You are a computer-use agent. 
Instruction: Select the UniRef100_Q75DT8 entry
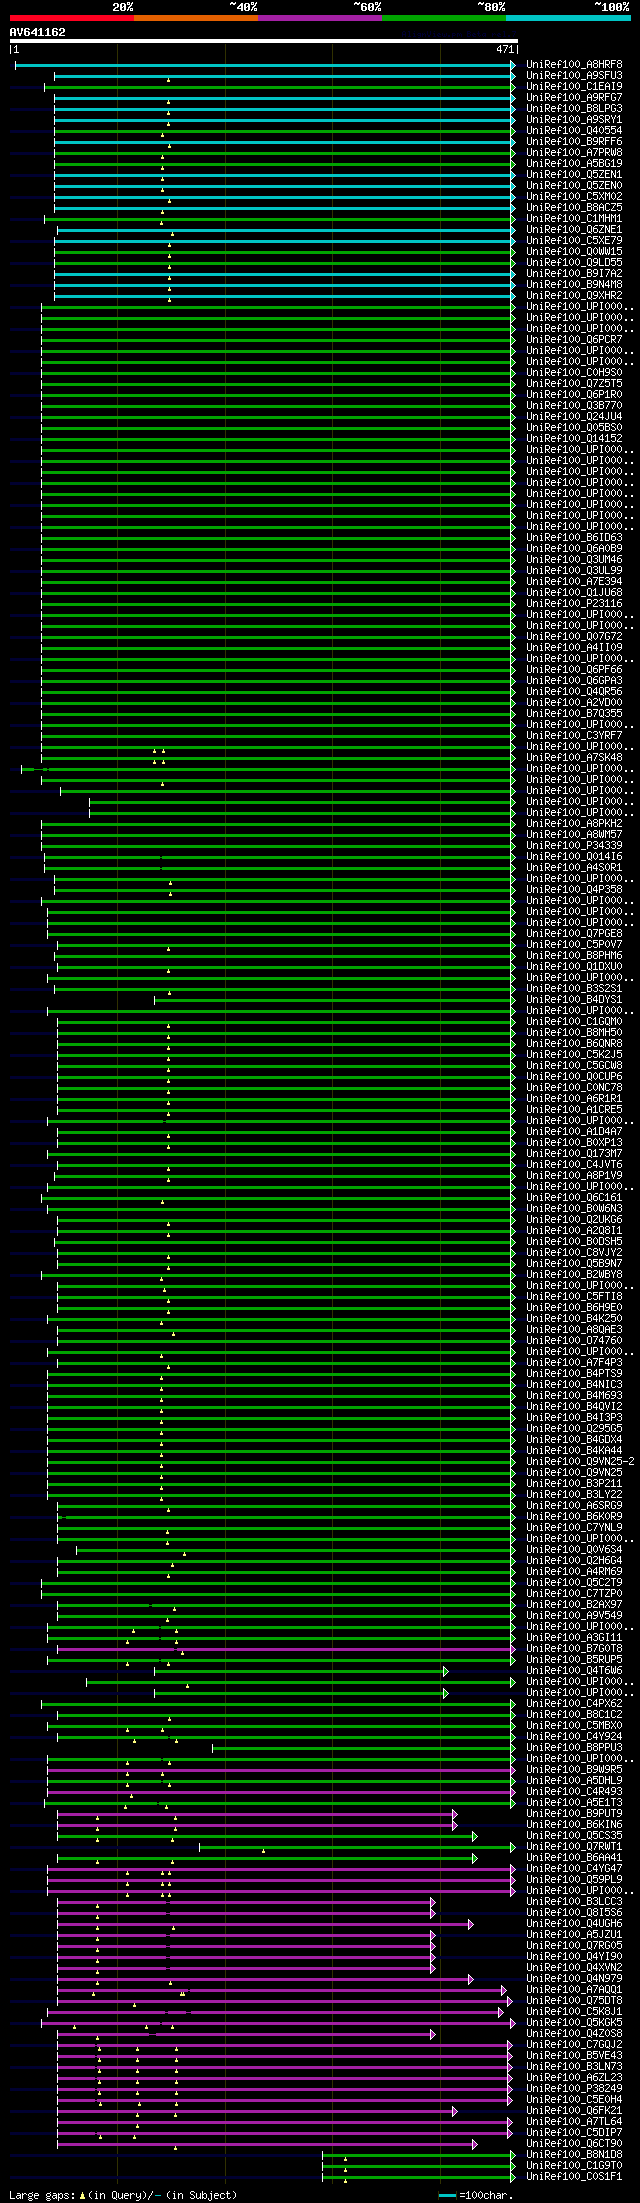[574, 2001]
